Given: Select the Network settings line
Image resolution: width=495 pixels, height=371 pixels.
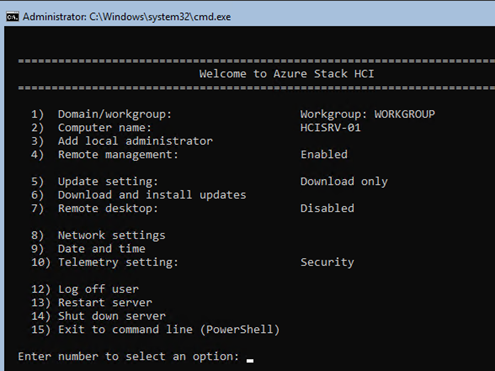Looking at the screenshot, I should 98,235.
